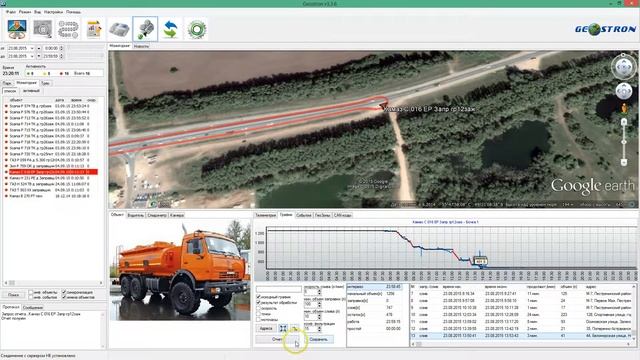This screenshot has width=640, height=360.
Task: Click the zoom out button on map
Action: pos(624,162)
